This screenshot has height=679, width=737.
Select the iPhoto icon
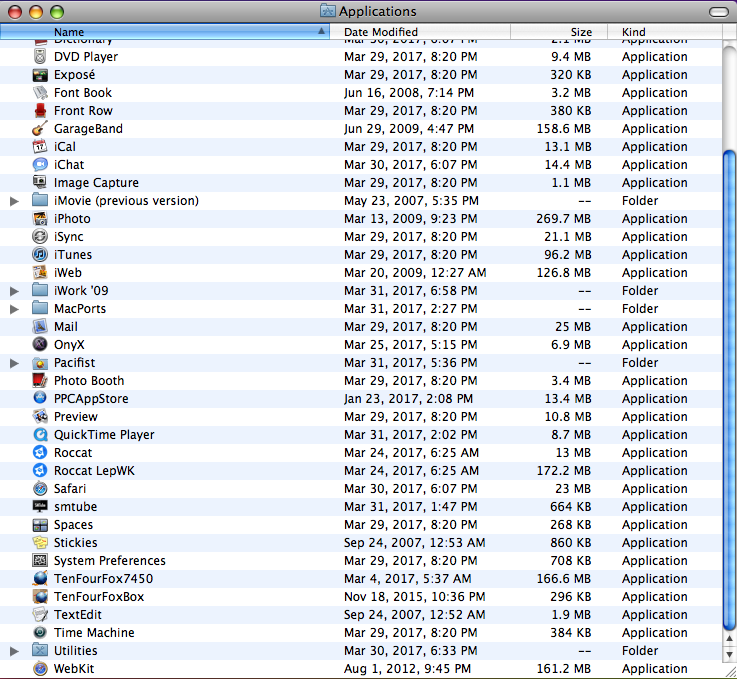(x=40, y=219)
